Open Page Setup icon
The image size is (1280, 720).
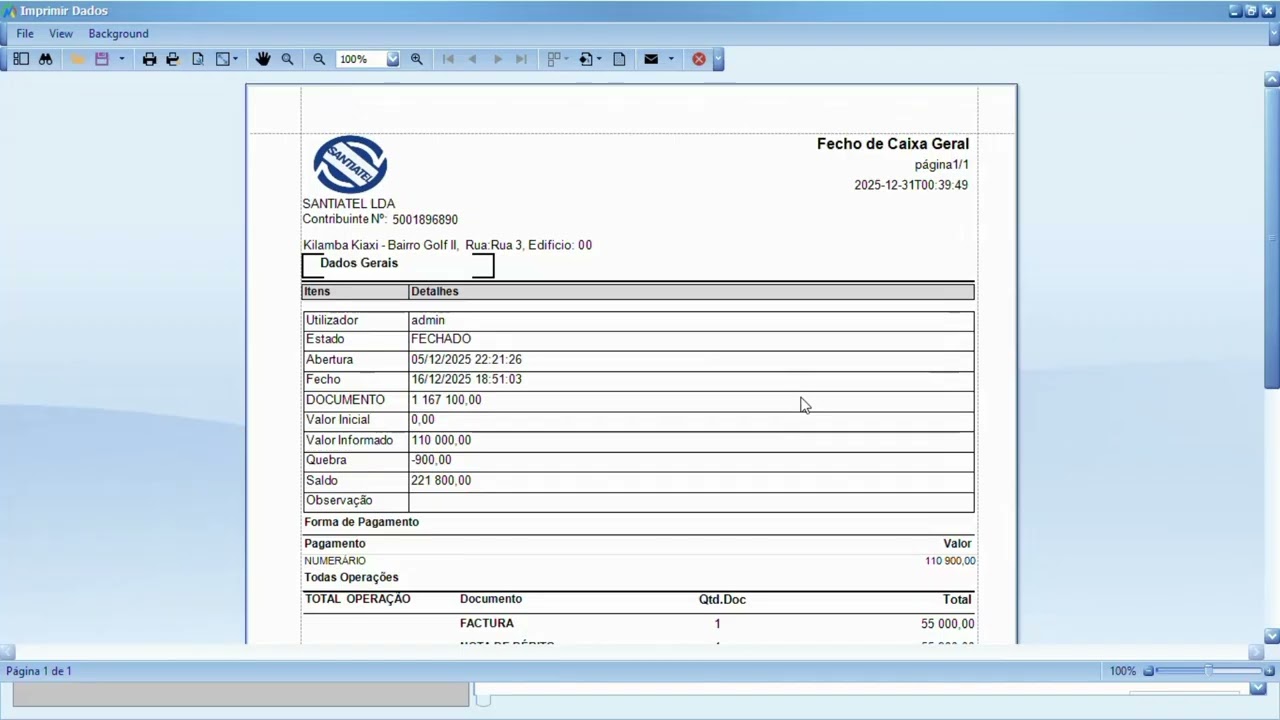click(x=198, y=59)
